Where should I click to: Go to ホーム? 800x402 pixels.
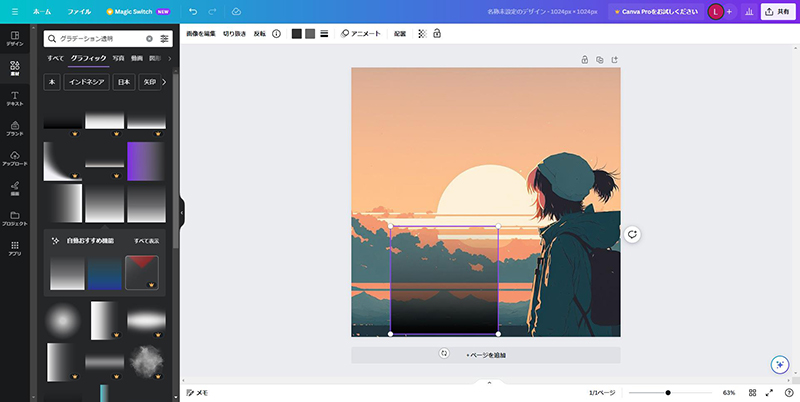[42, 11]
